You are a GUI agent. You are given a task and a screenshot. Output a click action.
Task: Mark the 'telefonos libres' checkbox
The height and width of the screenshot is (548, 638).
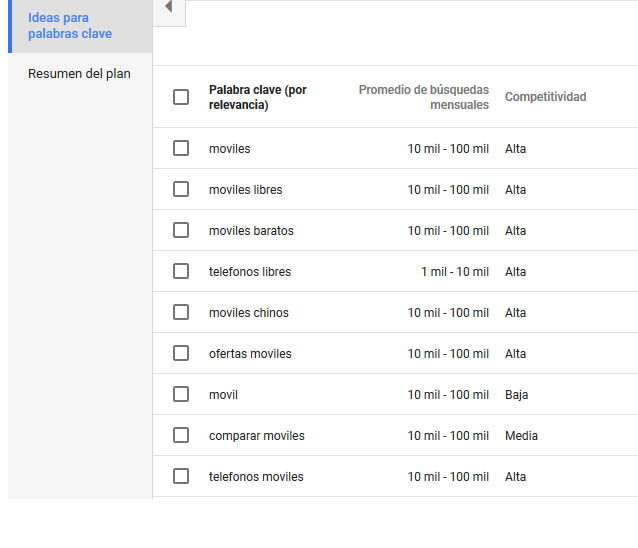[x=181, y=271]
